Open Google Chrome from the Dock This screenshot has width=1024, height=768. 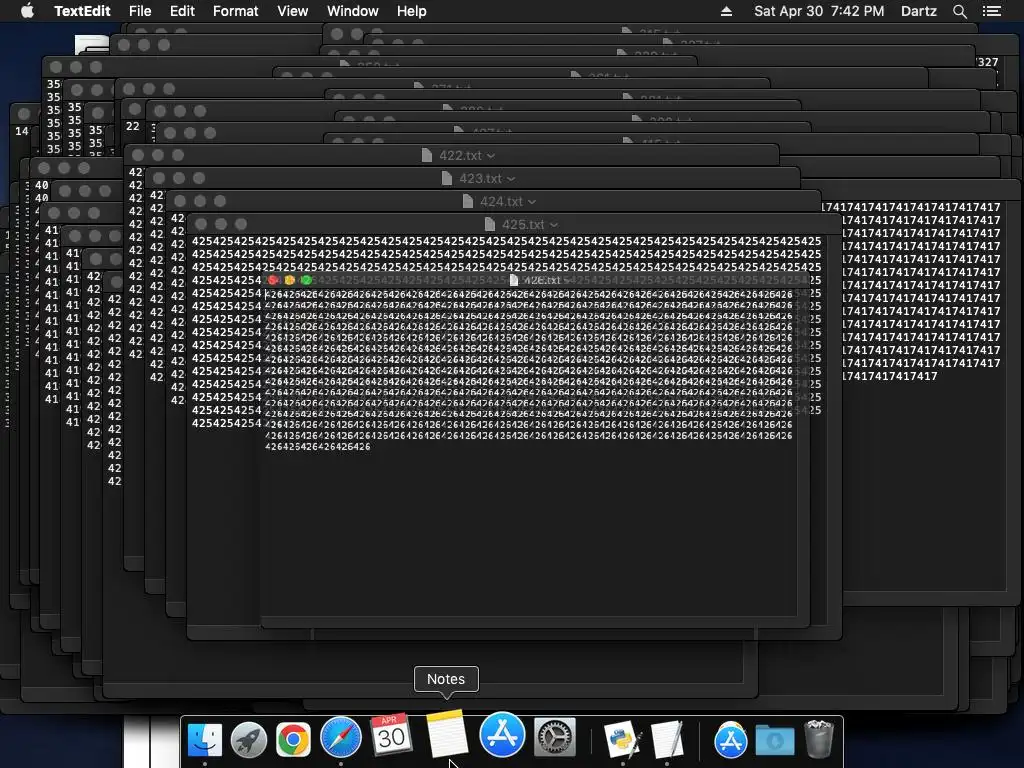[x=293, y=739]
